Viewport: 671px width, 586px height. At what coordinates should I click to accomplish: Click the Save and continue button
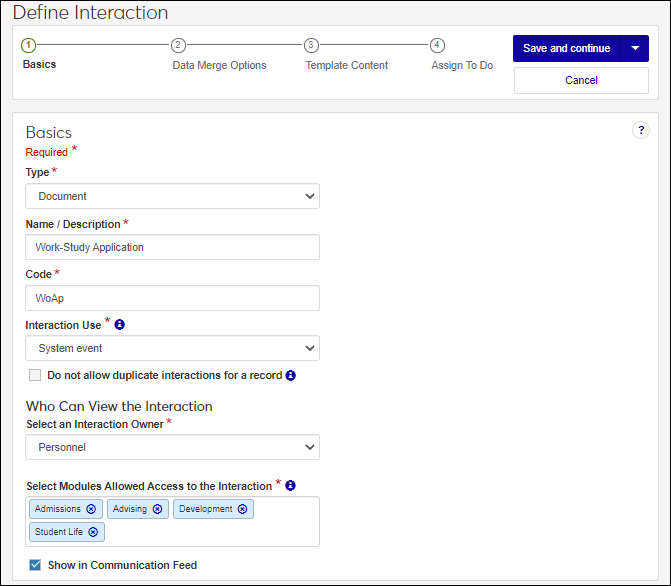tap(566, 48)
